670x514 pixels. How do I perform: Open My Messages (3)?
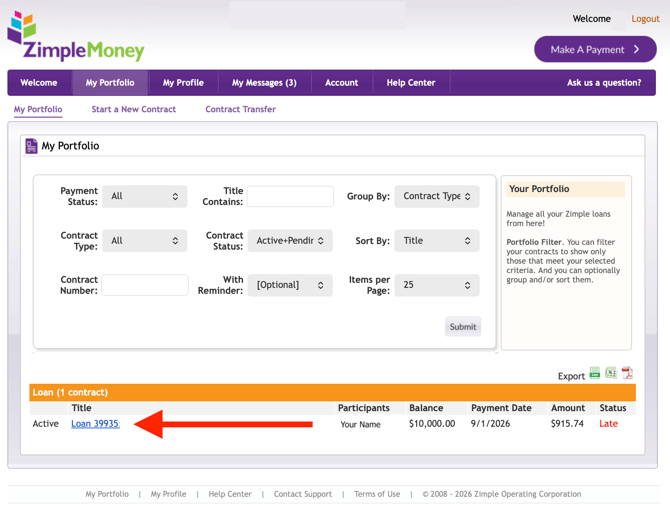(264, 82)
